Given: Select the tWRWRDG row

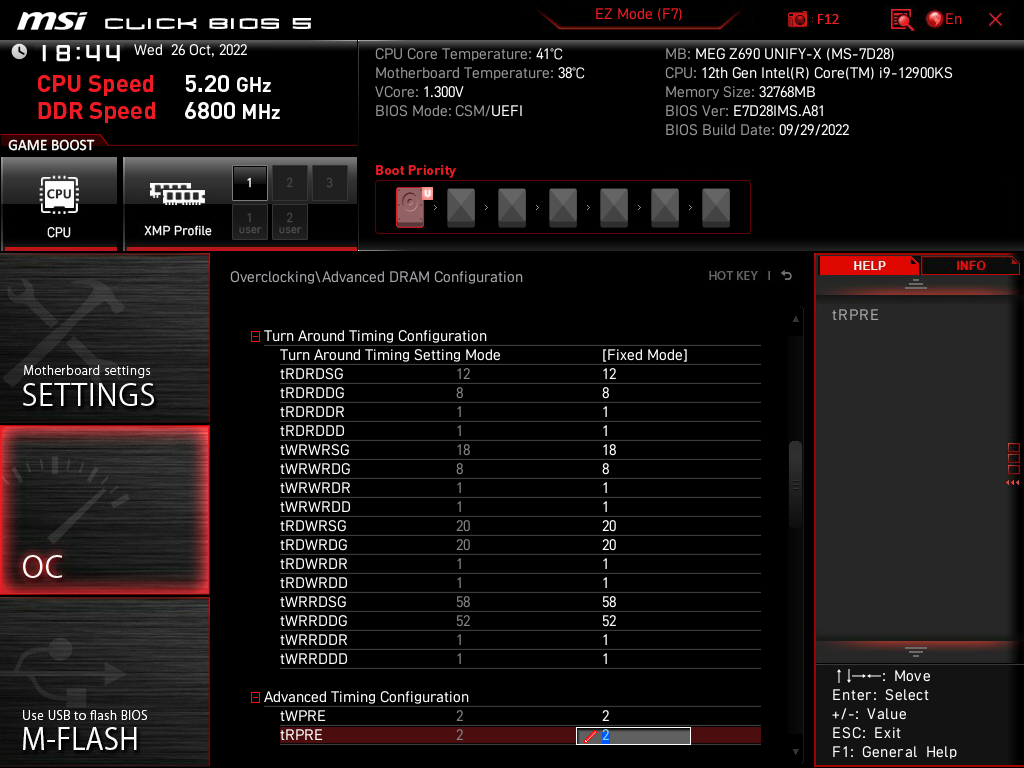Looking at the screenshot, I should point(520,469).
